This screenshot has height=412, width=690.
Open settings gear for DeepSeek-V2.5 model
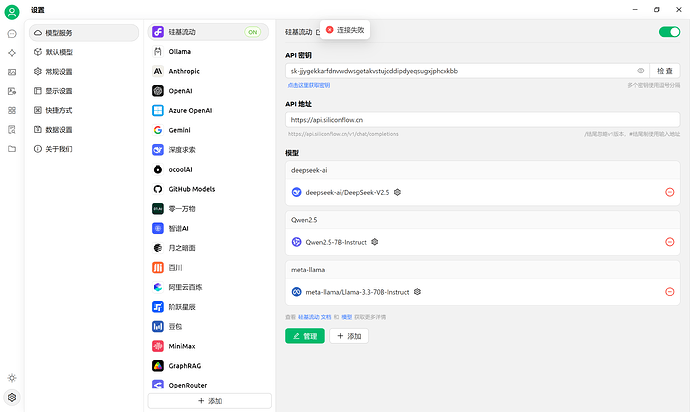click(397, 192)
